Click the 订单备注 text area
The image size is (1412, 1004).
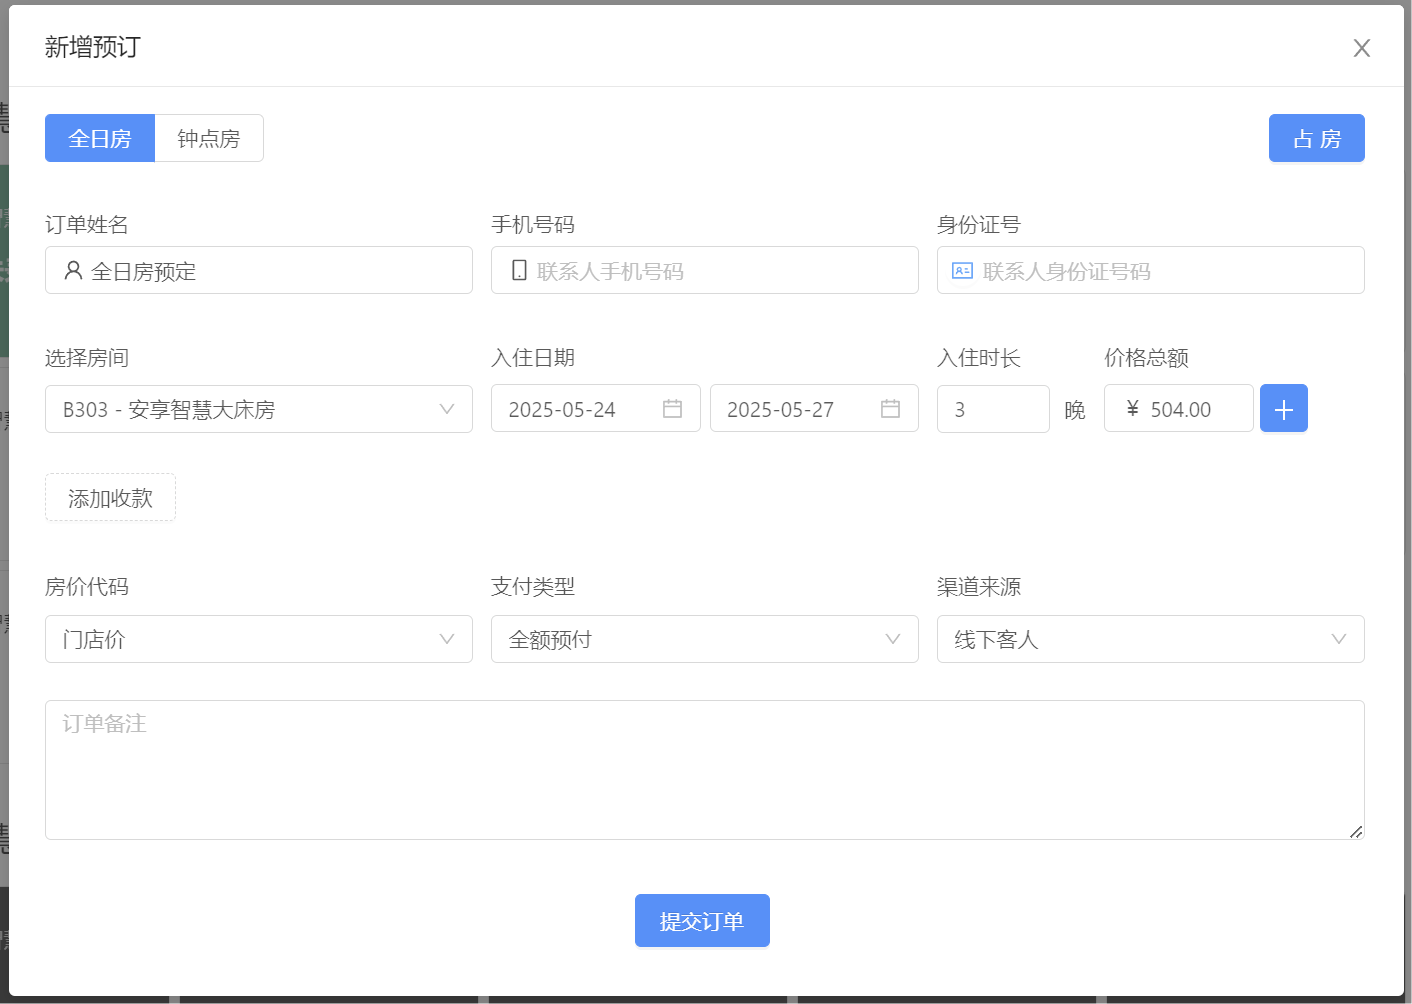click(705, 770)
